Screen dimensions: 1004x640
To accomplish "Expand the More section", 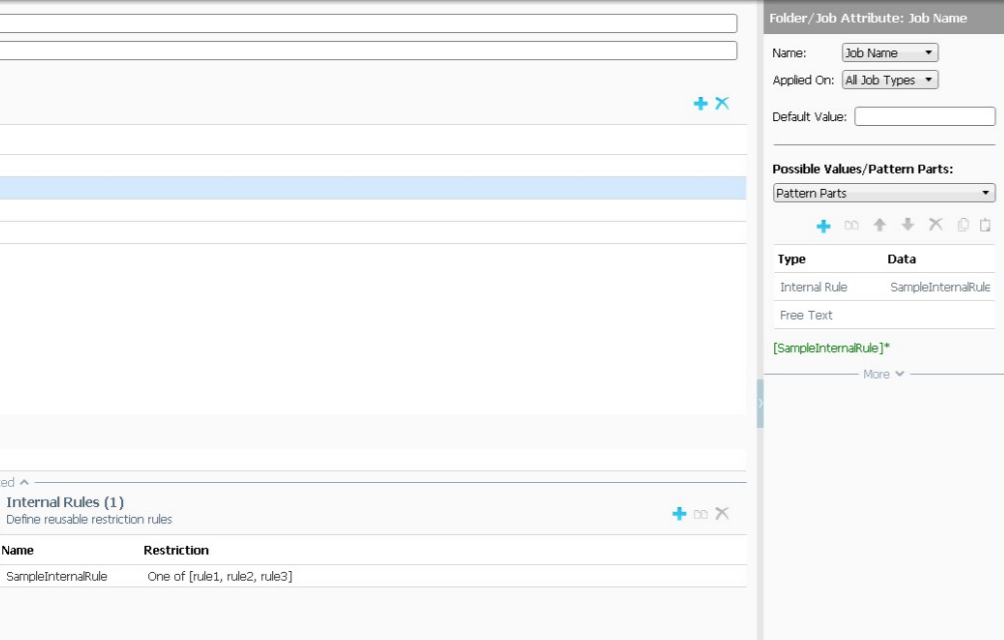I will [884, 374].
